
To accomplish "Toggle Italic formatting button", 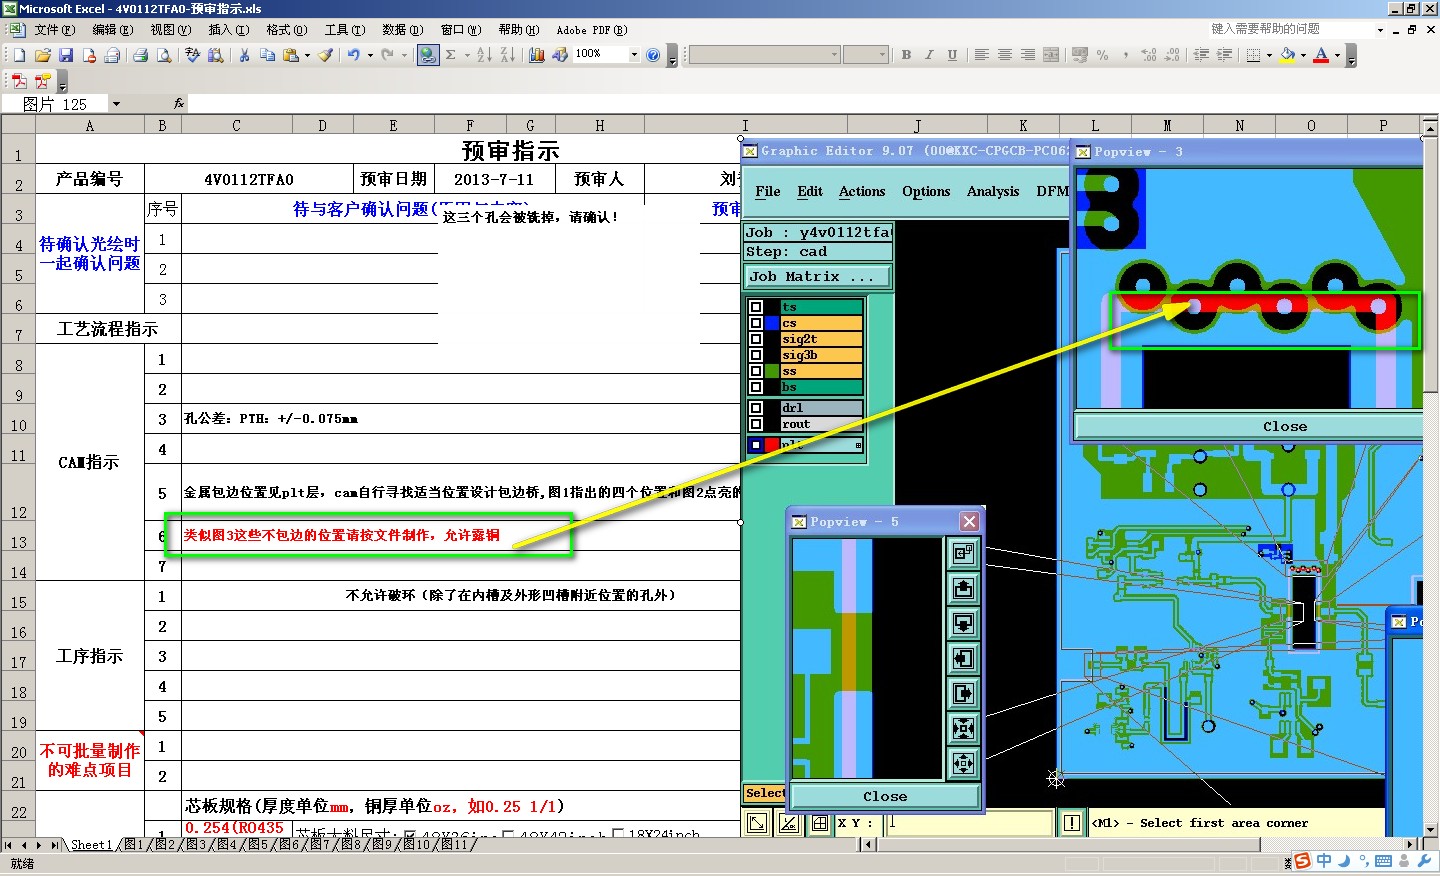I will pos(929,55).
